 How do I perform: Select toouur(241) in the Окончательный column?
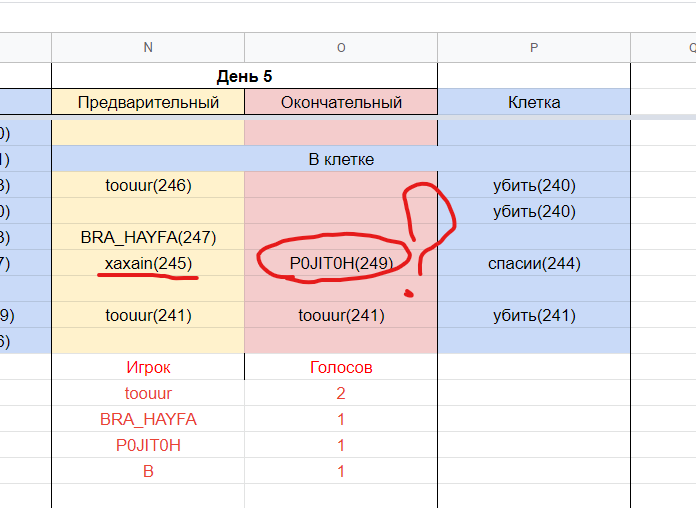point(341,316)
